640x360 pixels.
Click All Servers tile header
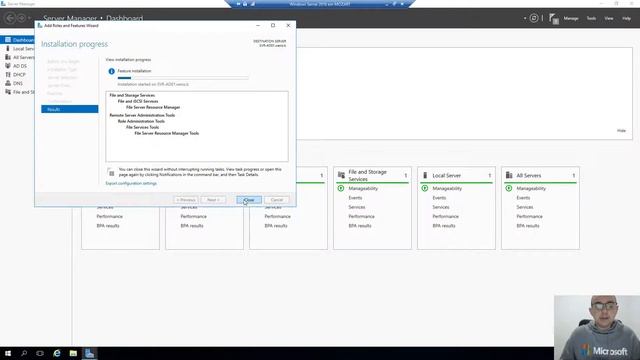pyautogui.click(x=540, y=175)
